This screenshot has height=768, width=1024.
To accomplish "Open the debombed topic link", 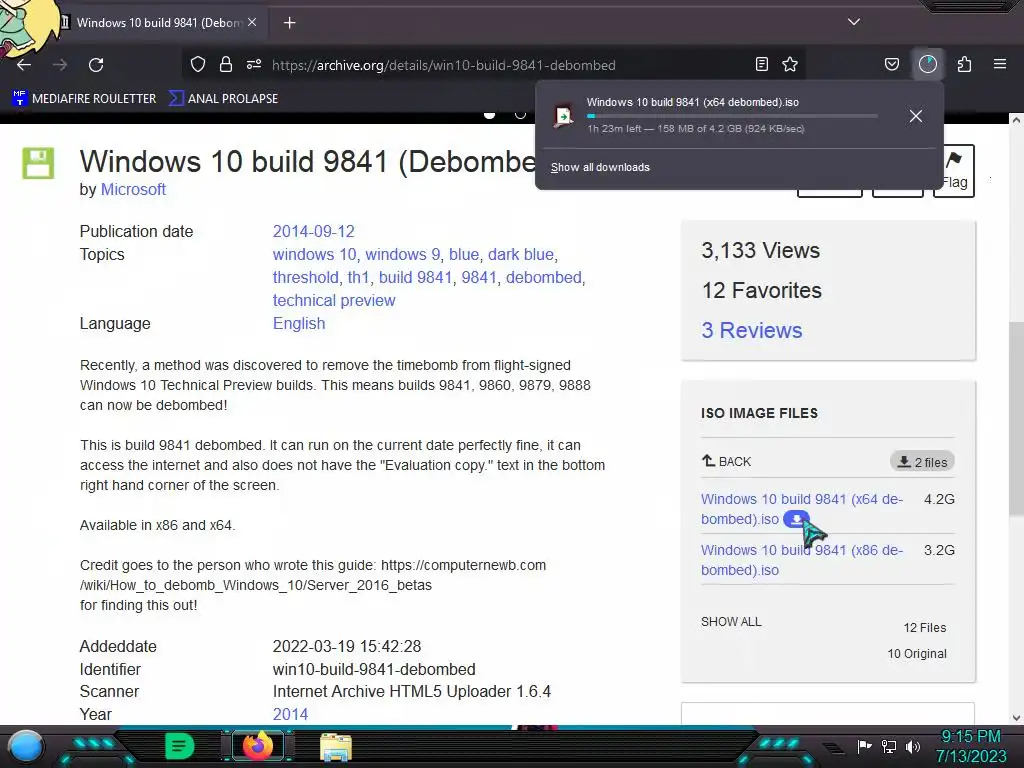I will (x=543, y=278).
